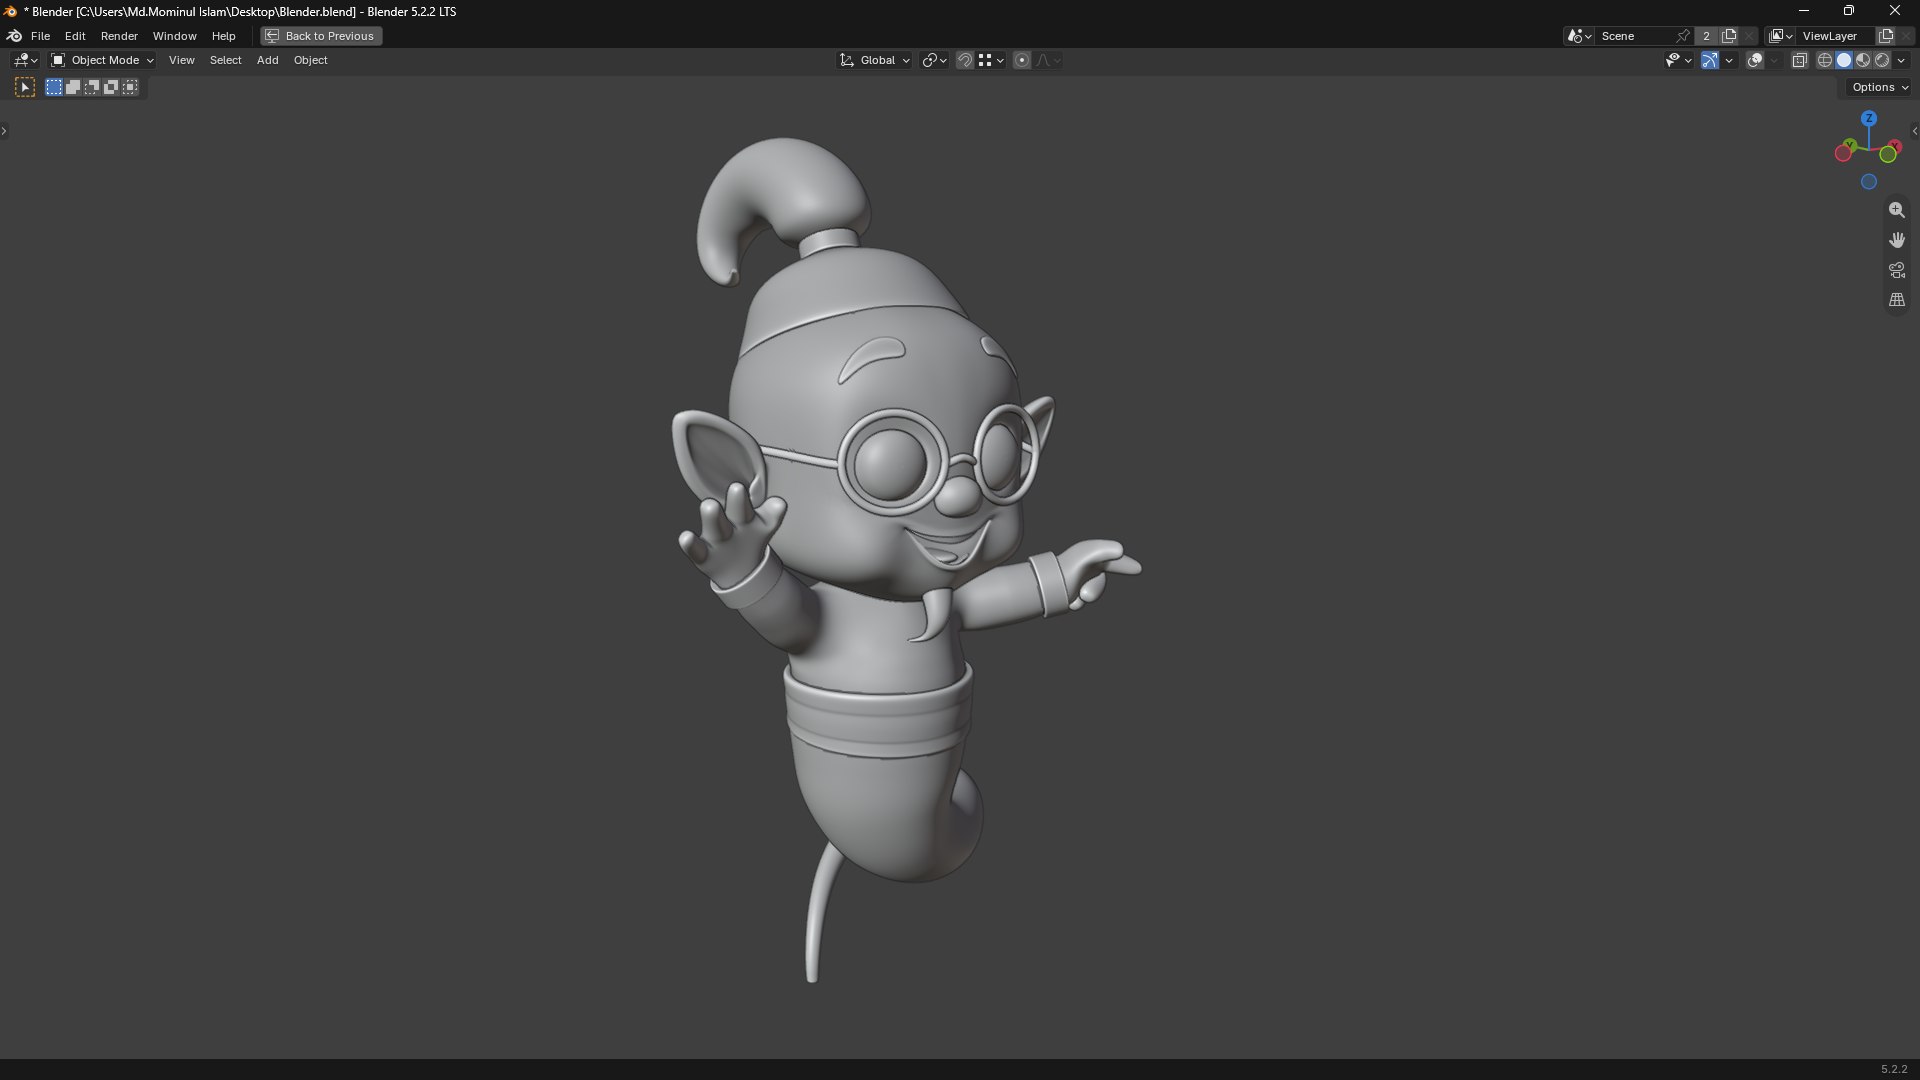Viewport: 1920px width, 1080px height.
Task: Click the red negative X axis circle
Action: [x=1843, y=154]
